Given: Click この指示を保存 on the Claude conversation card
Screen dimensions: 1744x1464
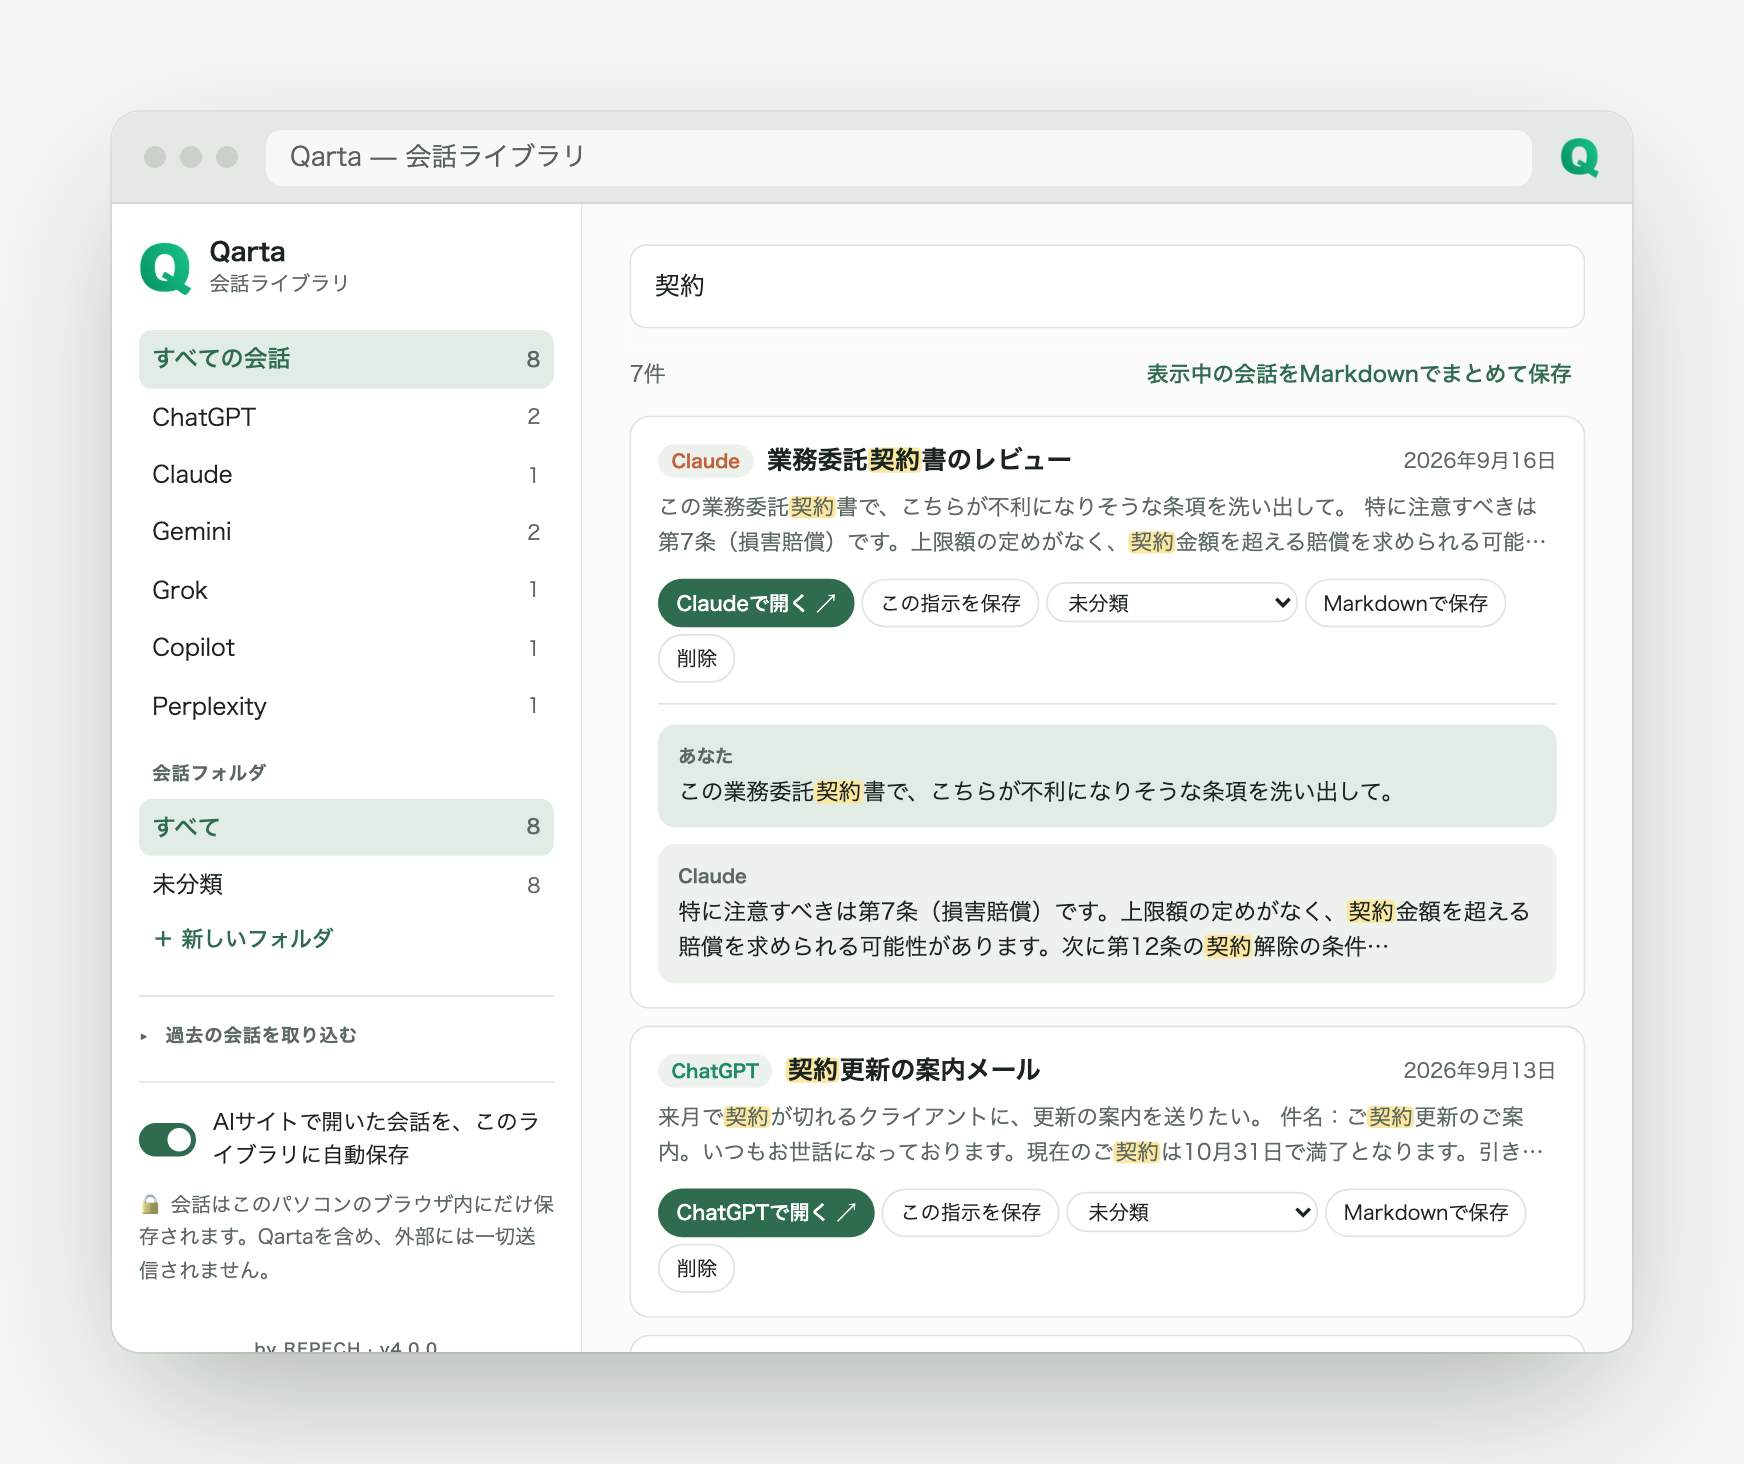Looking at the screenshot, I should (x=950, y=603).
